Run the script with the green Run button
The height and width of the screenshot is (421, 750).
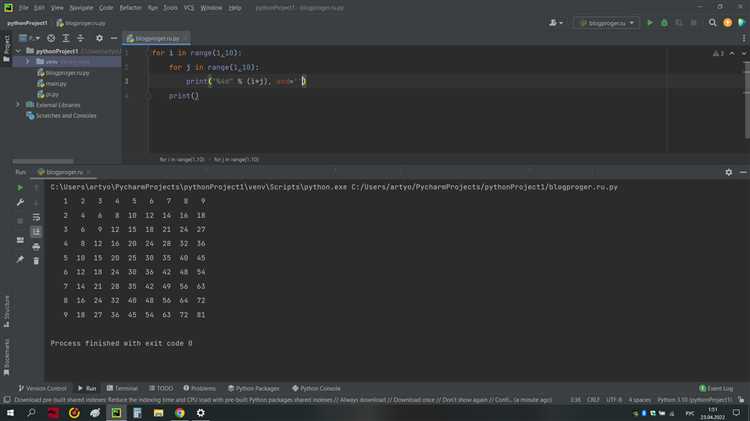click(x=649, y=22)
